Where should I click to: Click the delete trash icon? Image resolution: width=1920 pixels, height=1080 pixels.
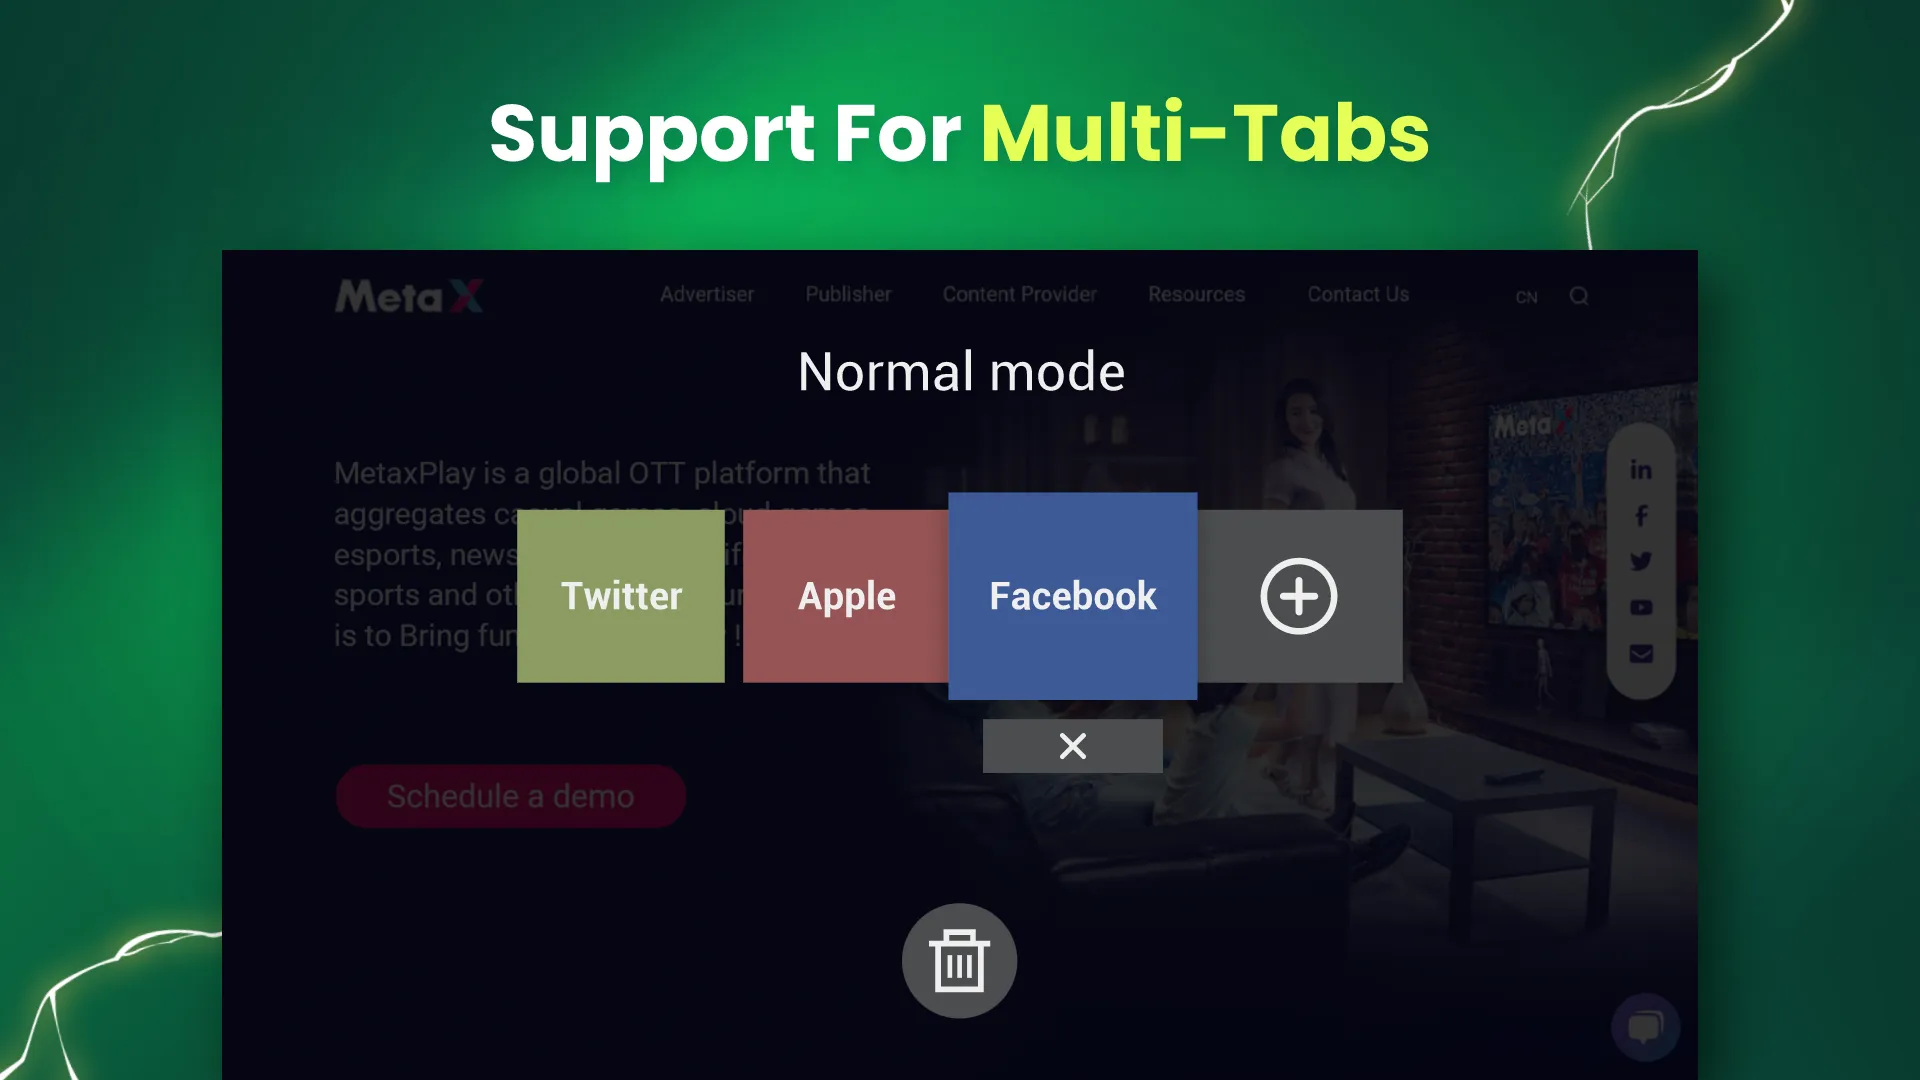pyautogui.click(x=960, y=960)
